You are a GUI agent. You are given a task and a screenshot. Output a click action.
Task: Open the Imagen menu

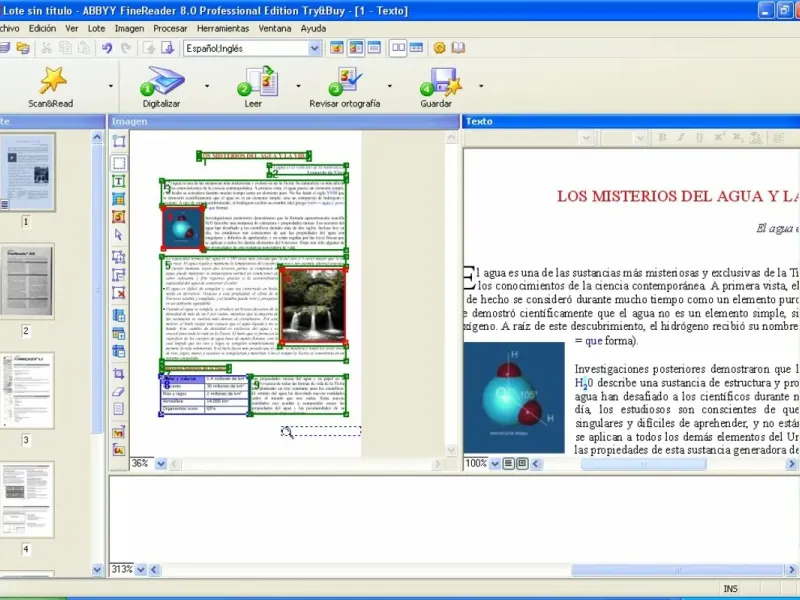tap(129, 29)
